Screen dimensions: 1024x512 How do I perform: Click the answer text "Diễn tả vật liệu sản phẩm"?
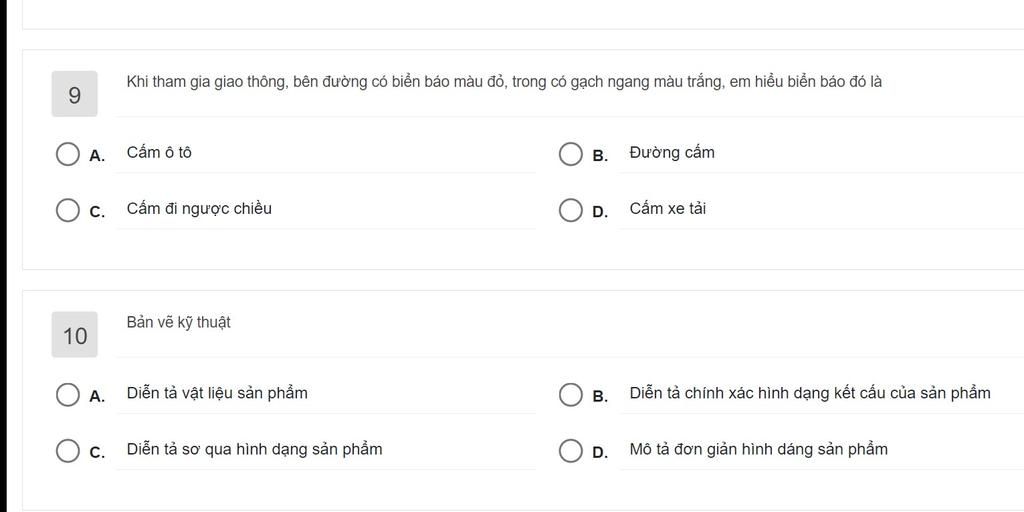(217, 393)
